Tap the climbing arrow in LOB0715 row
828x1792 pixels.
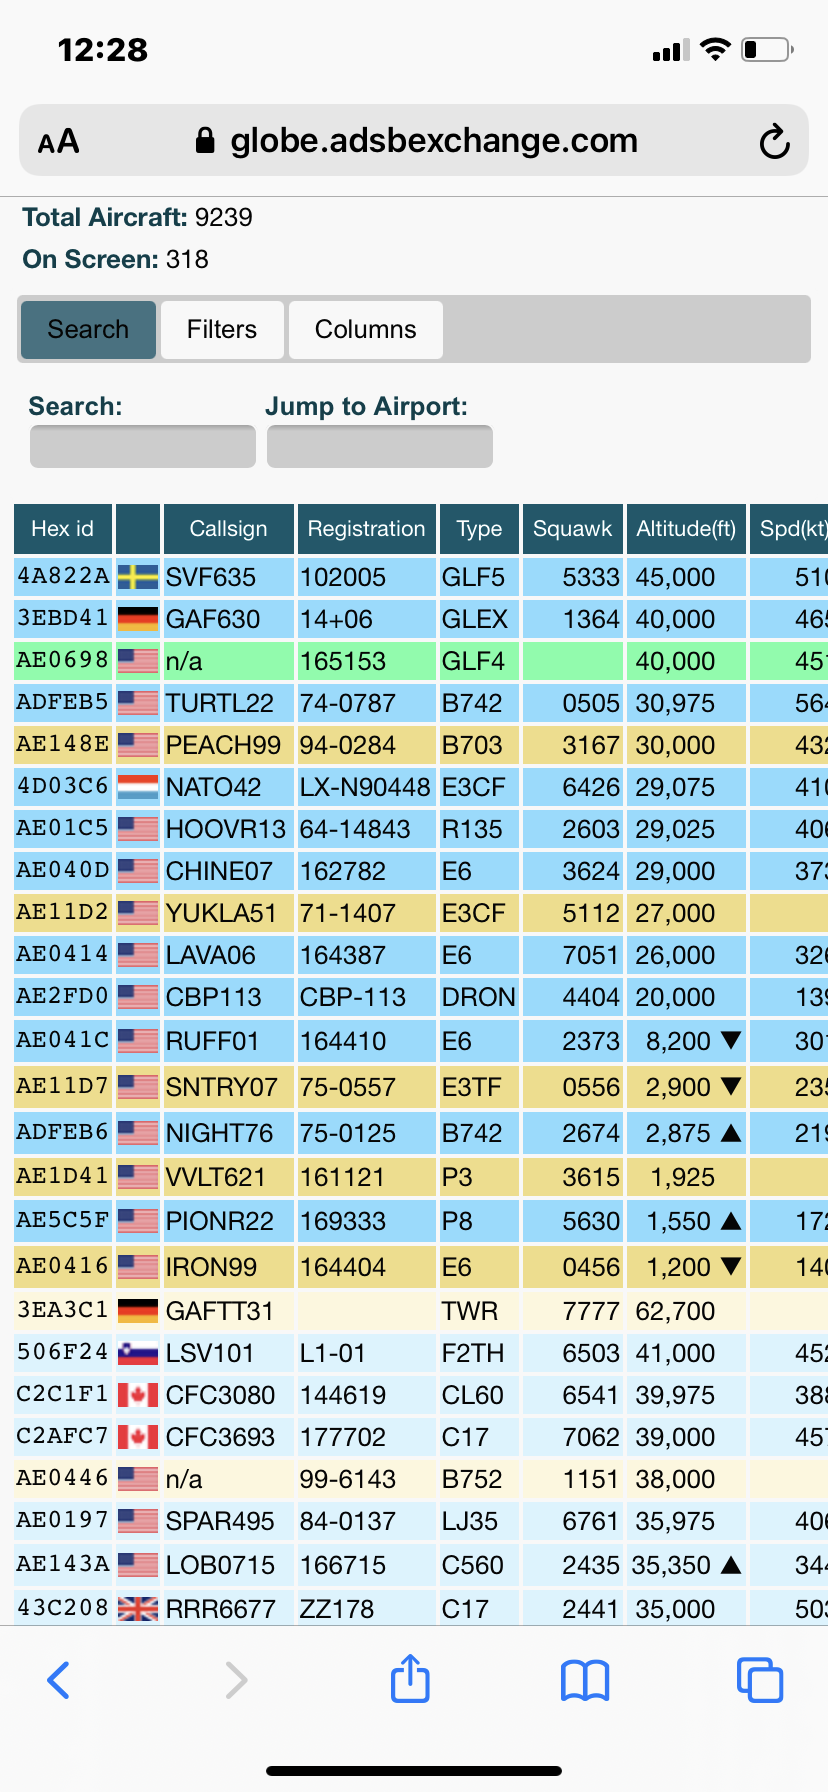[x=731, y=1564]
